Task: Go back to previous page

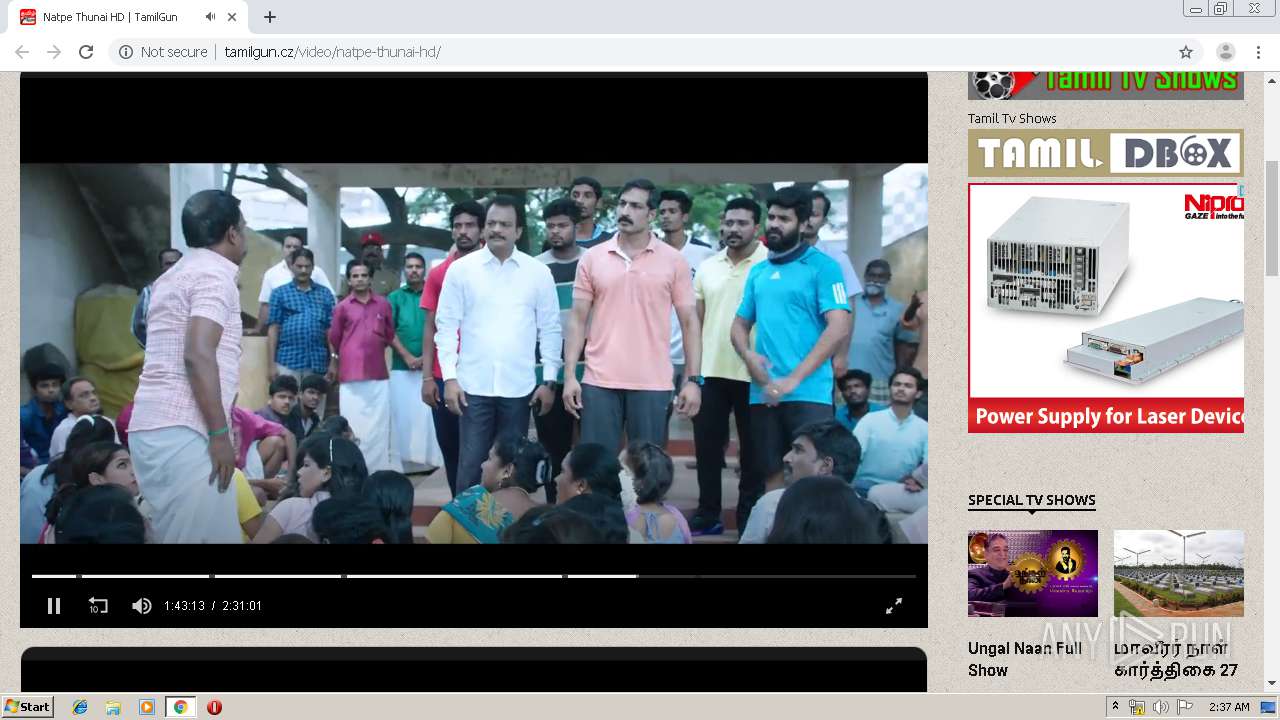Action: [22, 52]
